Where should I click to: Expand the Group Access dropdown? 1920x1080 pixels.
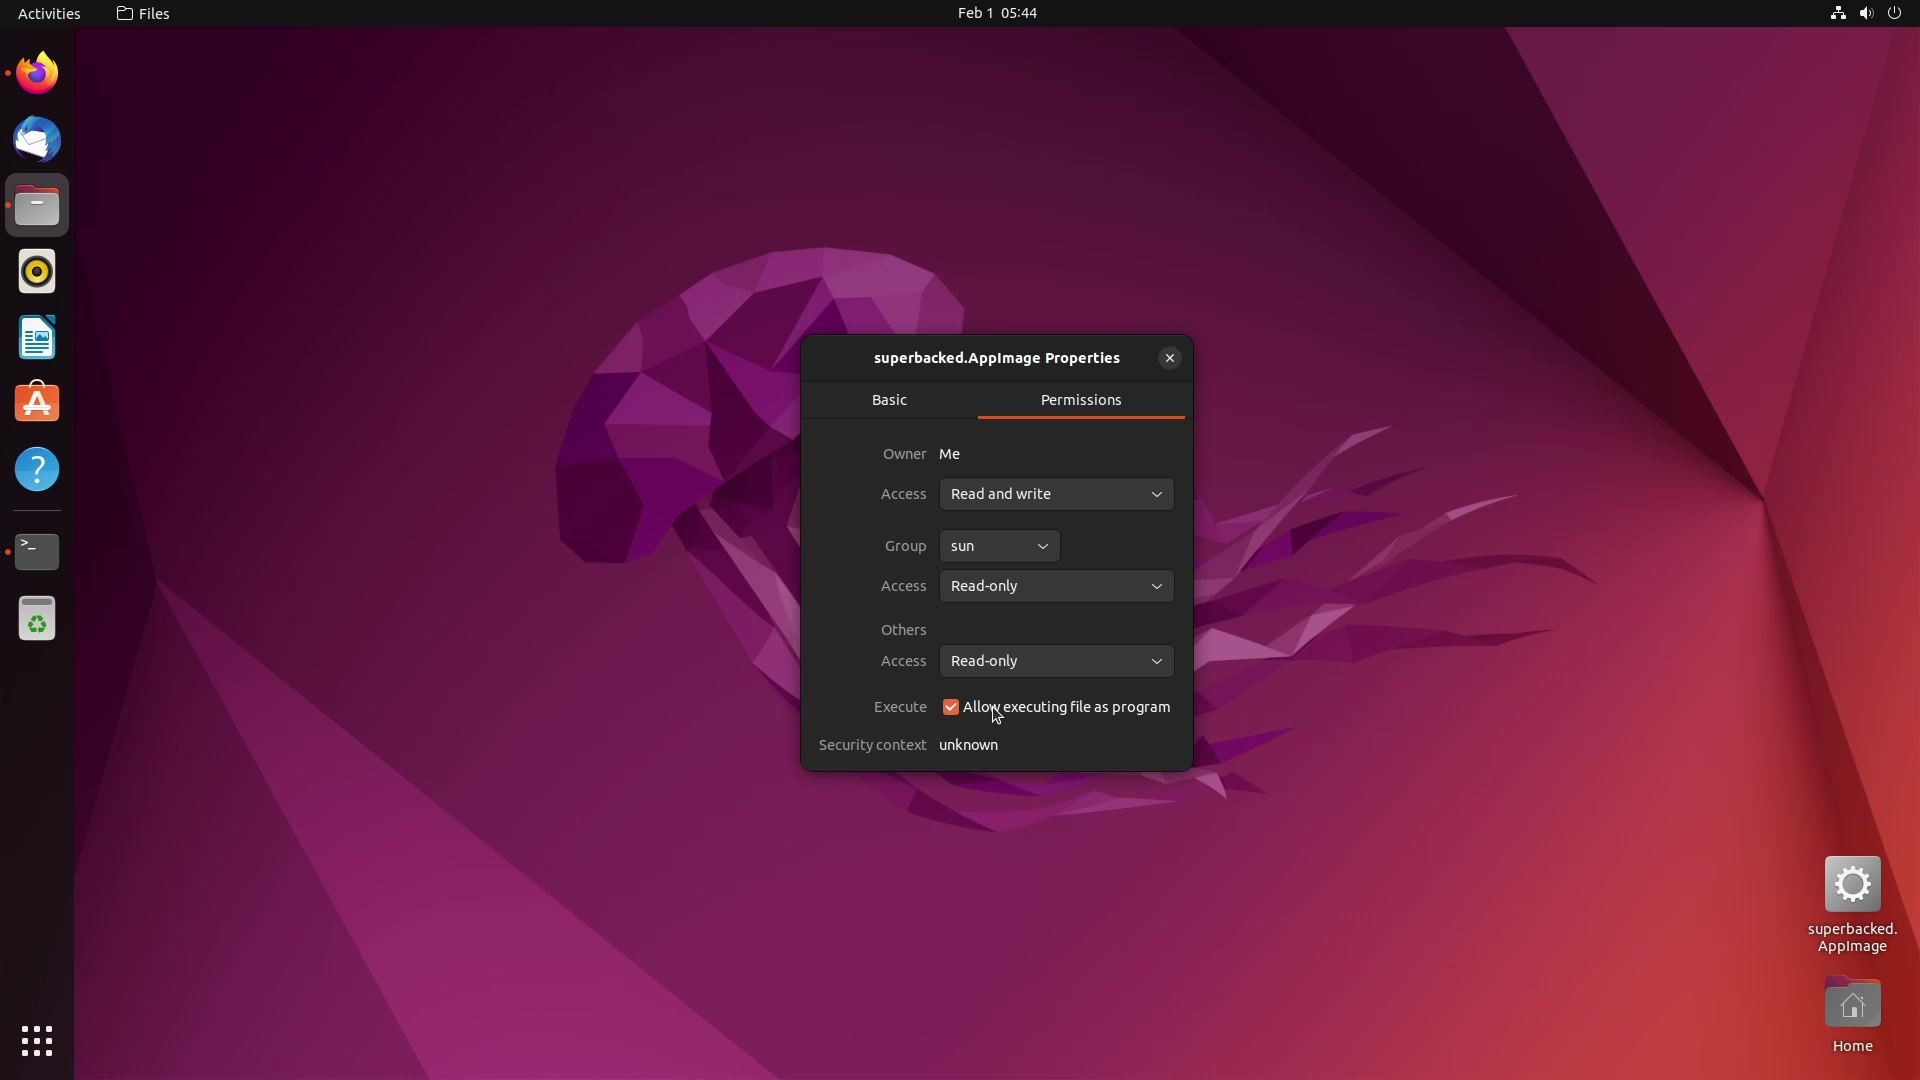click(x=1055, y=585)
